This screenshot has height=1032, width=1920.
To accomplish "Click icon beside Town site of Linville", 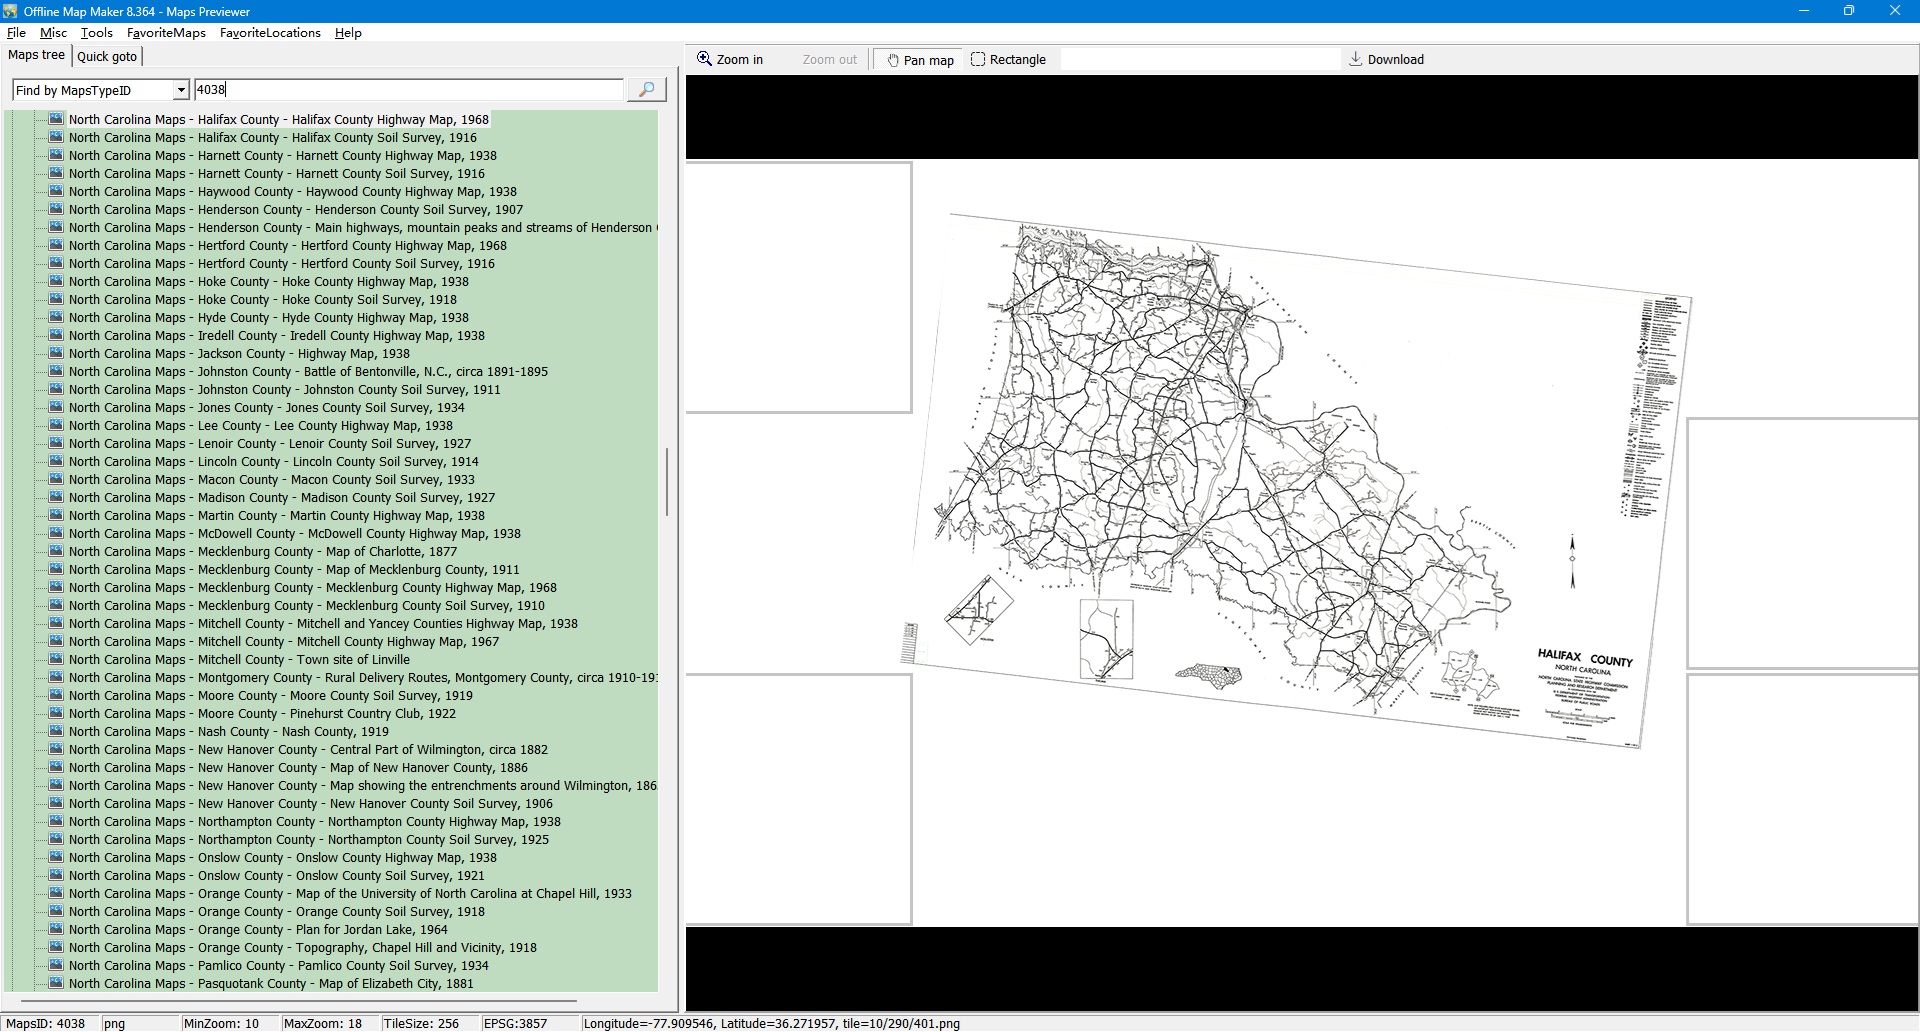I will [56, 660].
